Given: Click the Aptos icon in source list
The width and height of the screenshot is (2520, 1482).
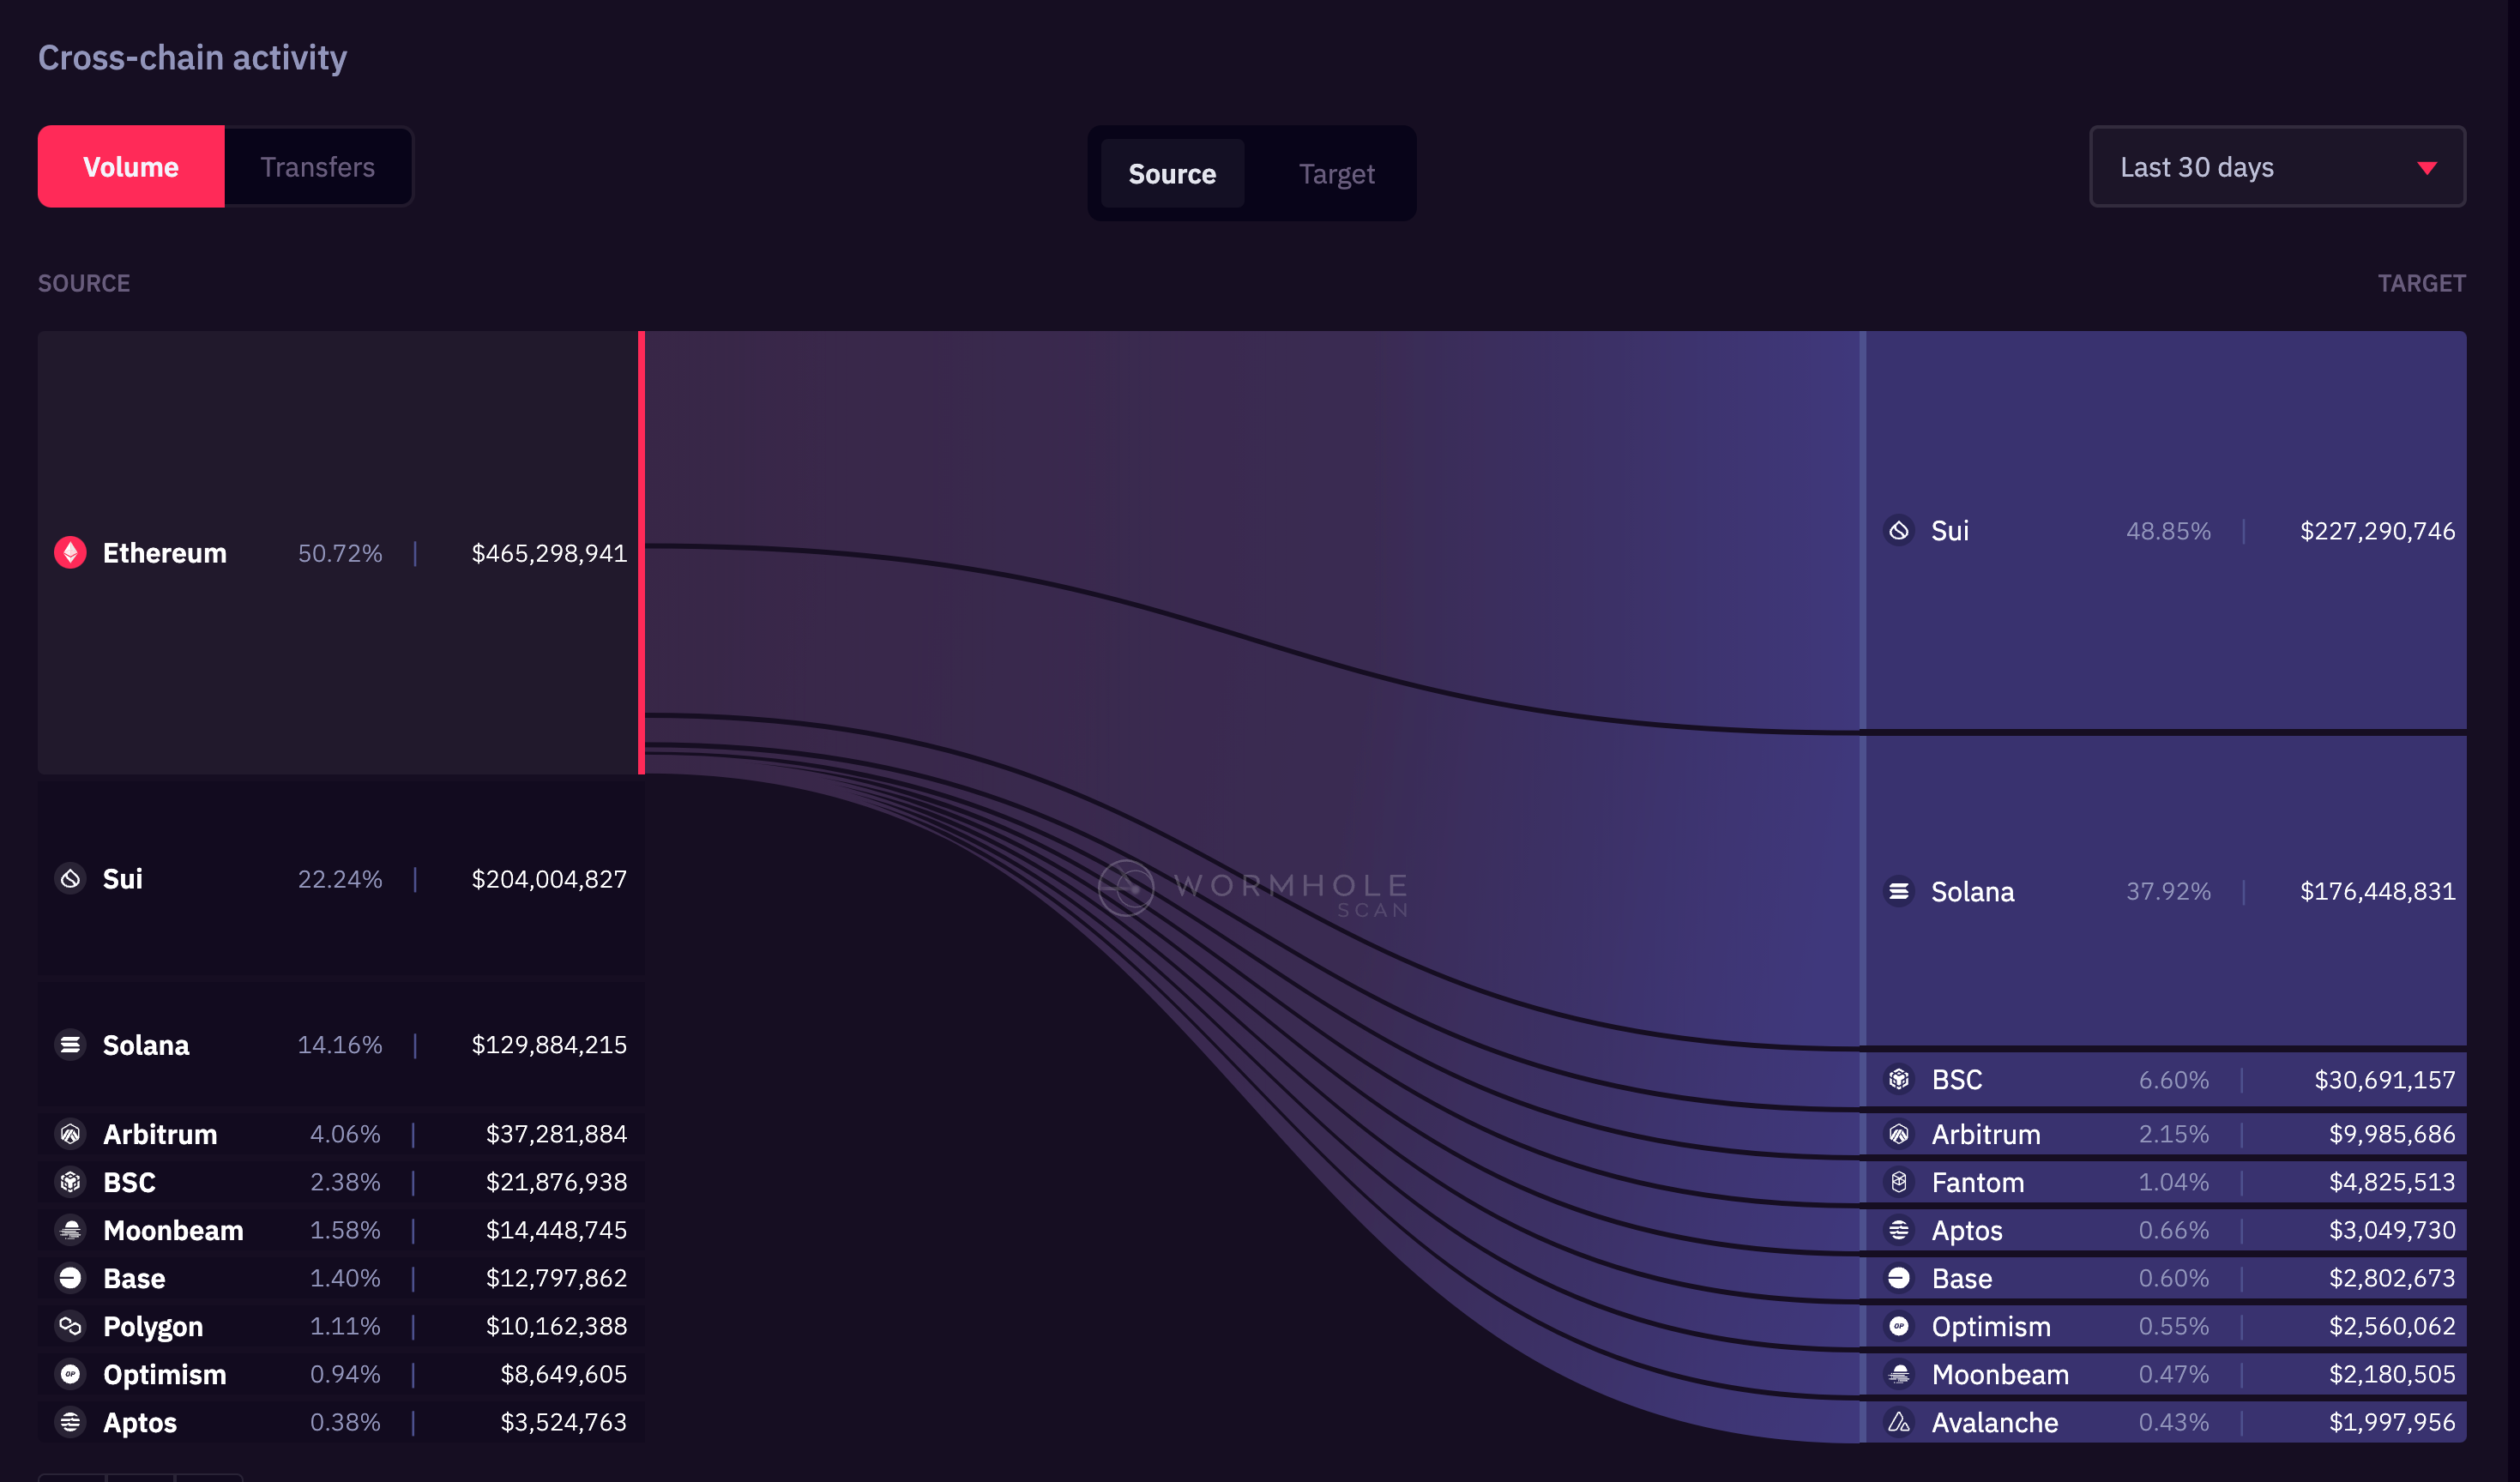Looking at the screenshot, I should (70, 1422).
